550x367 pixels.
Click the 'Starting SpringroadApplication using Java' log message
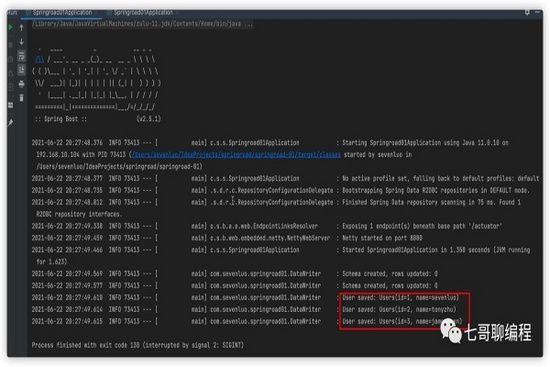pyautogui.click(x=425, y=143)
